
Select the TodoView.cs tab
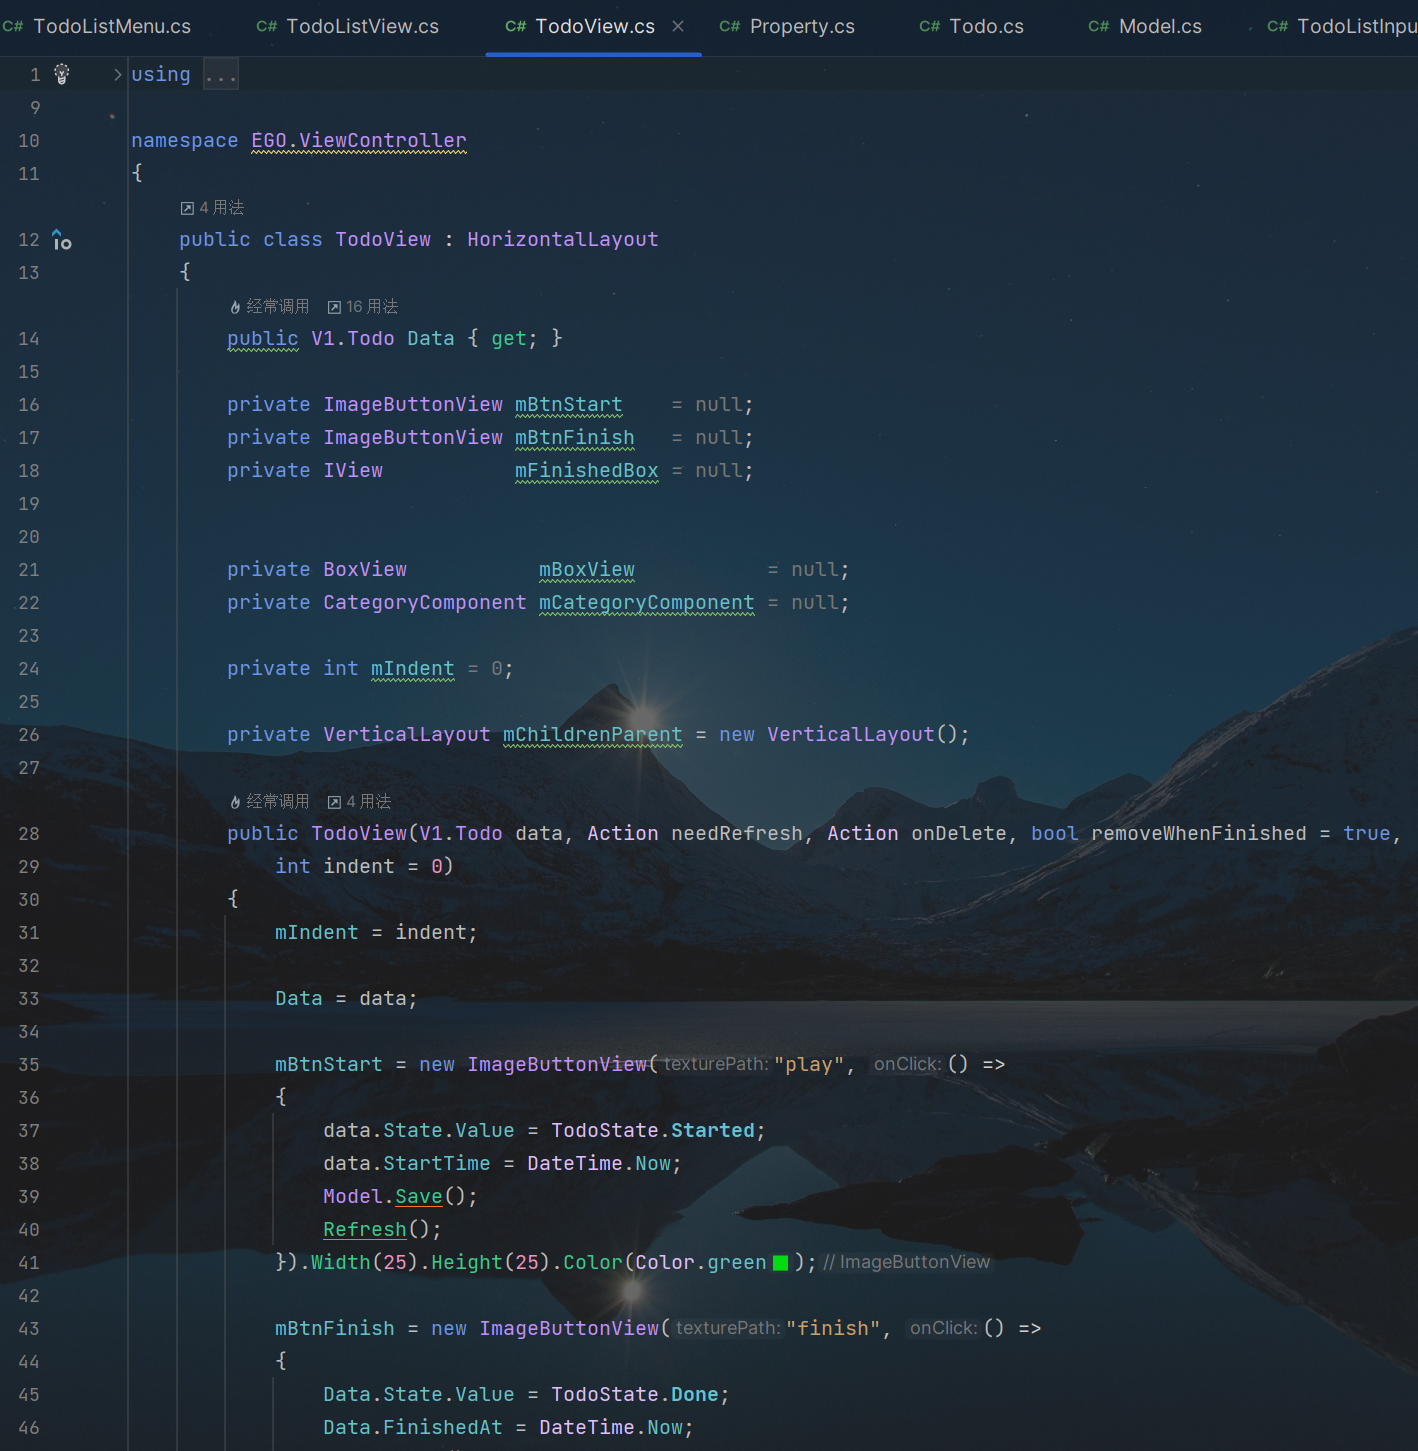coord(595,26)
